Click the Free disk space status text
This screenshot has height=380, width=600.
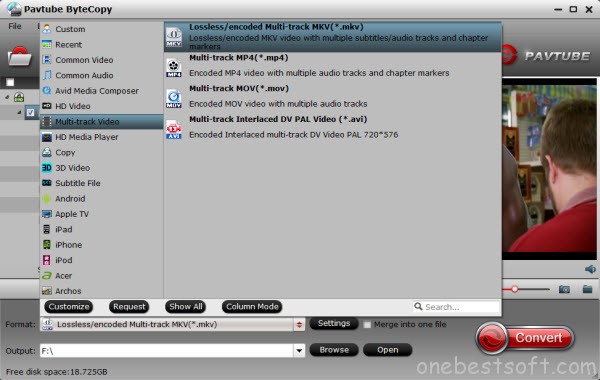57,372
